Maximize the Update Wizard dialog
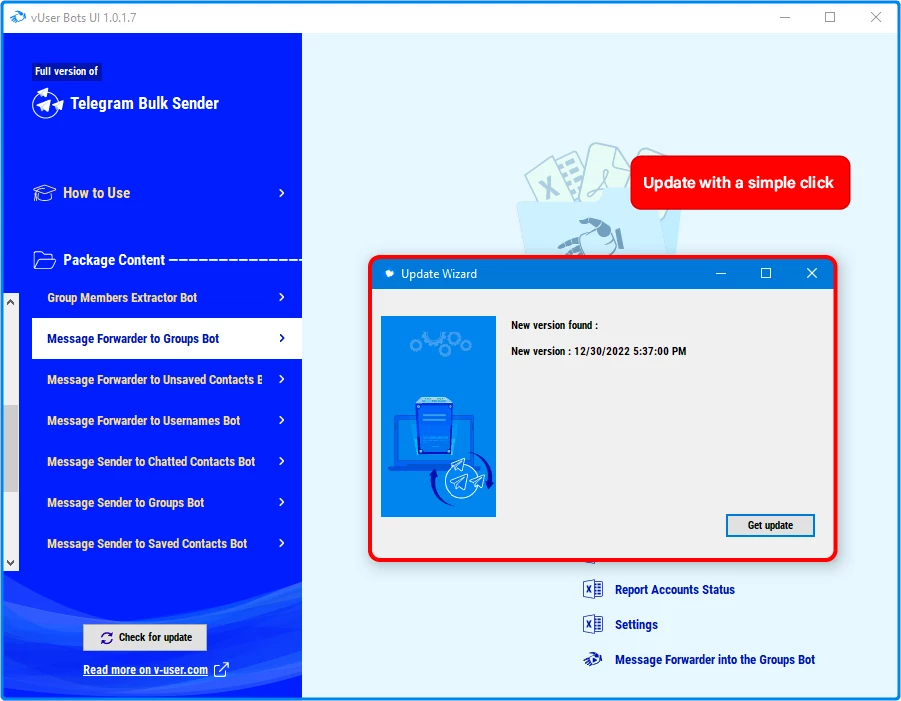 766,274
